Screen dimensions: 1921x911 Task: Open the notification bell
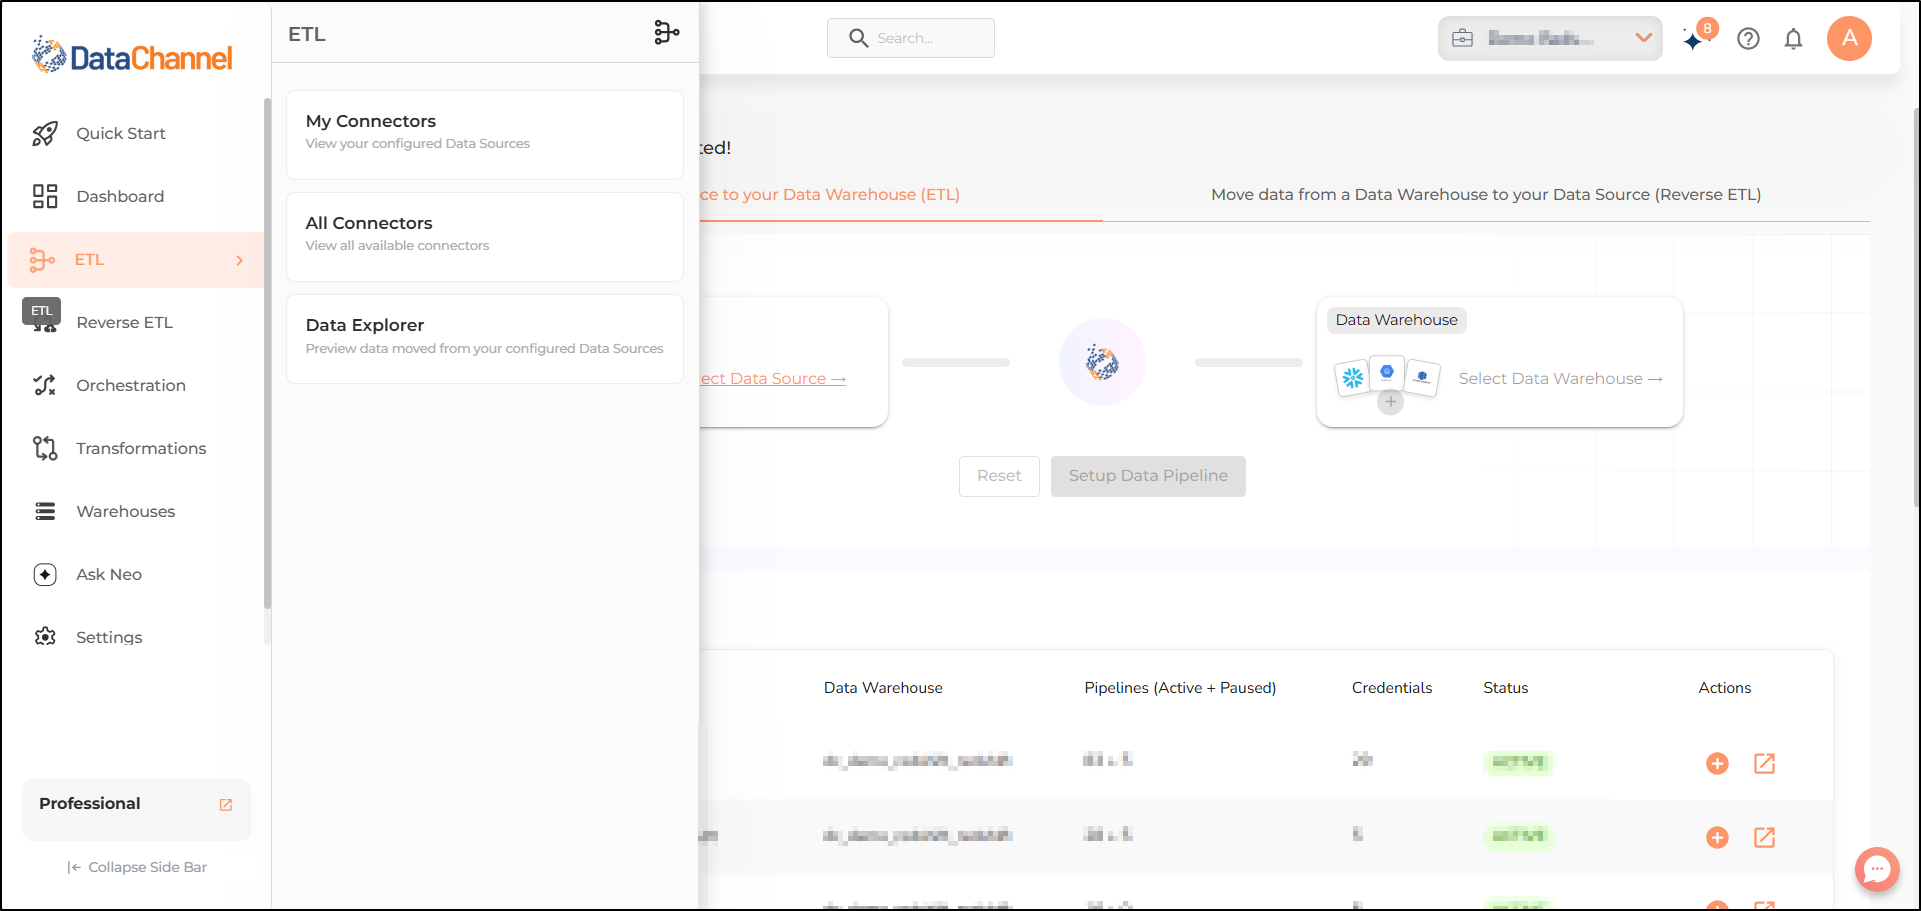(1794, 39)
